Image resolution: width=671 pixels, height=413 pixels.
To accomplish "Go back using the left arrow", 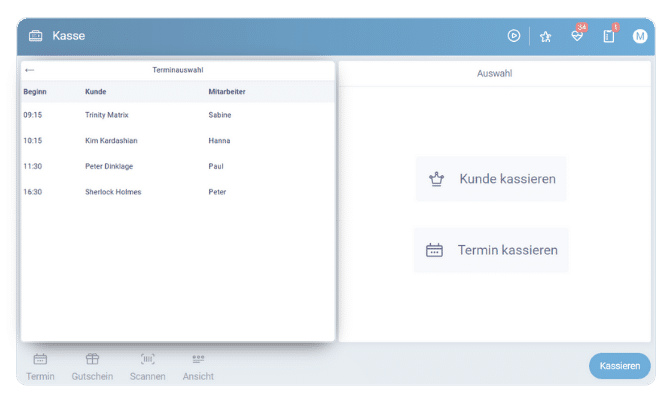I will 30,70.
